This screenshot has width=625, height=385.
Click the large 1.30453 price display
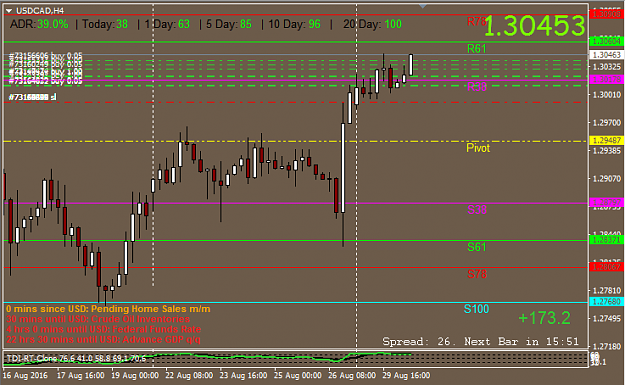click(535, 26)
